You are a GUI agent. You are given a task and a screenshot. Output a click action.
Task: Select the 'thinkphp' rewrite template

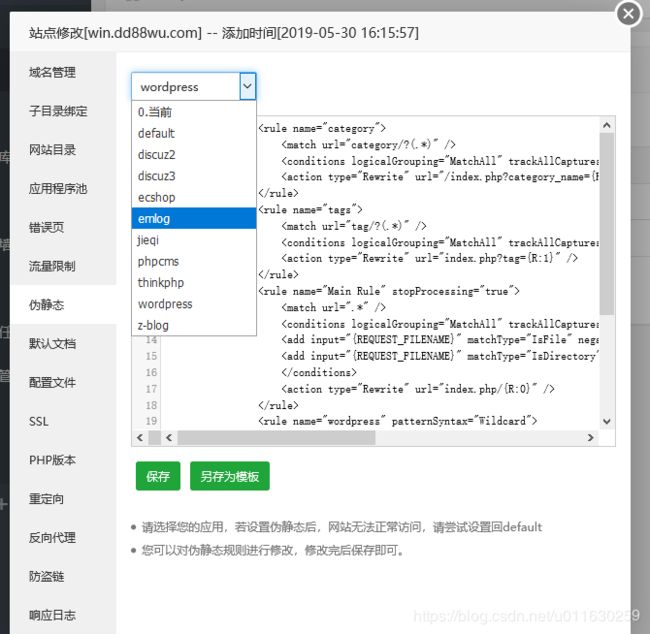[194, 283]
